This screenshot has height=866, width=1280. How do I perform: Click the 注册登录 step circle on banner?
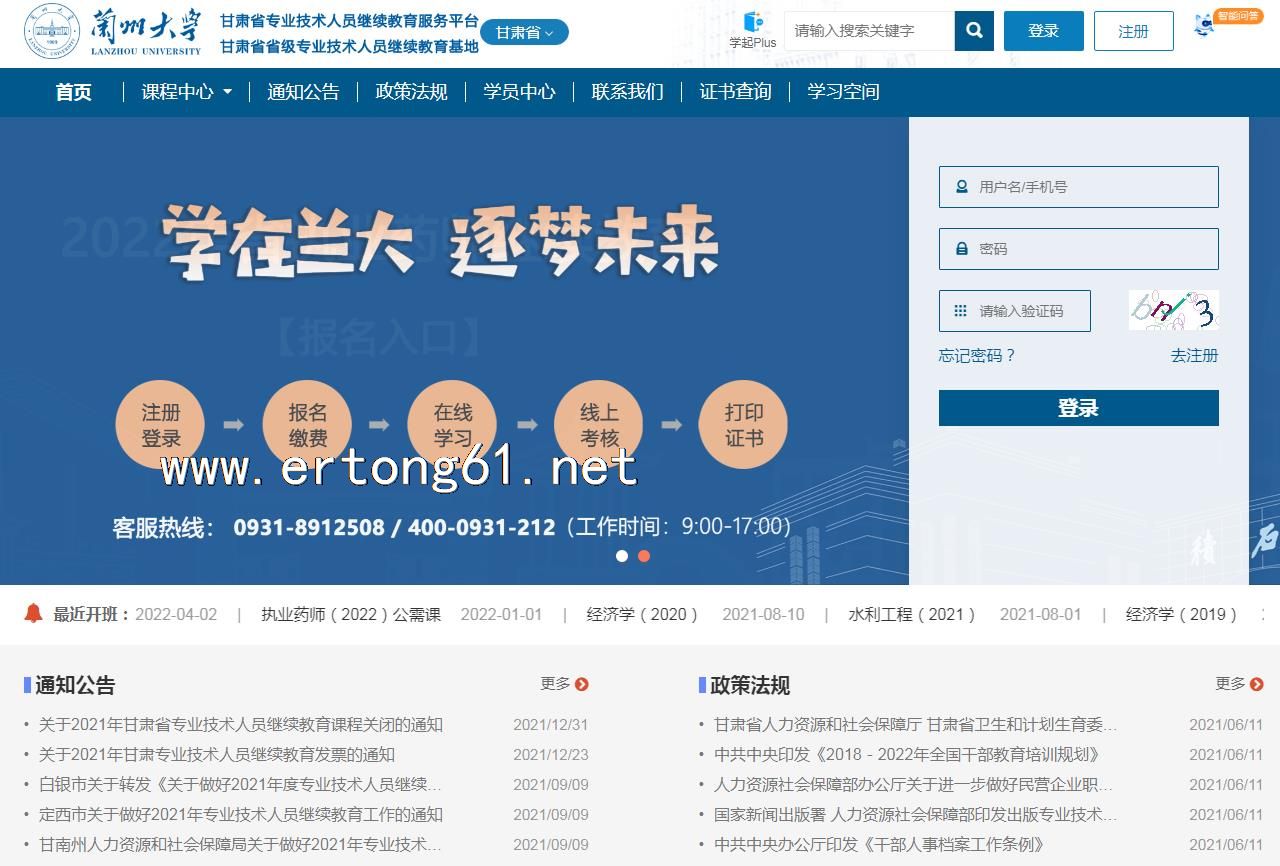pyautogui.click(x=160, y=425)
